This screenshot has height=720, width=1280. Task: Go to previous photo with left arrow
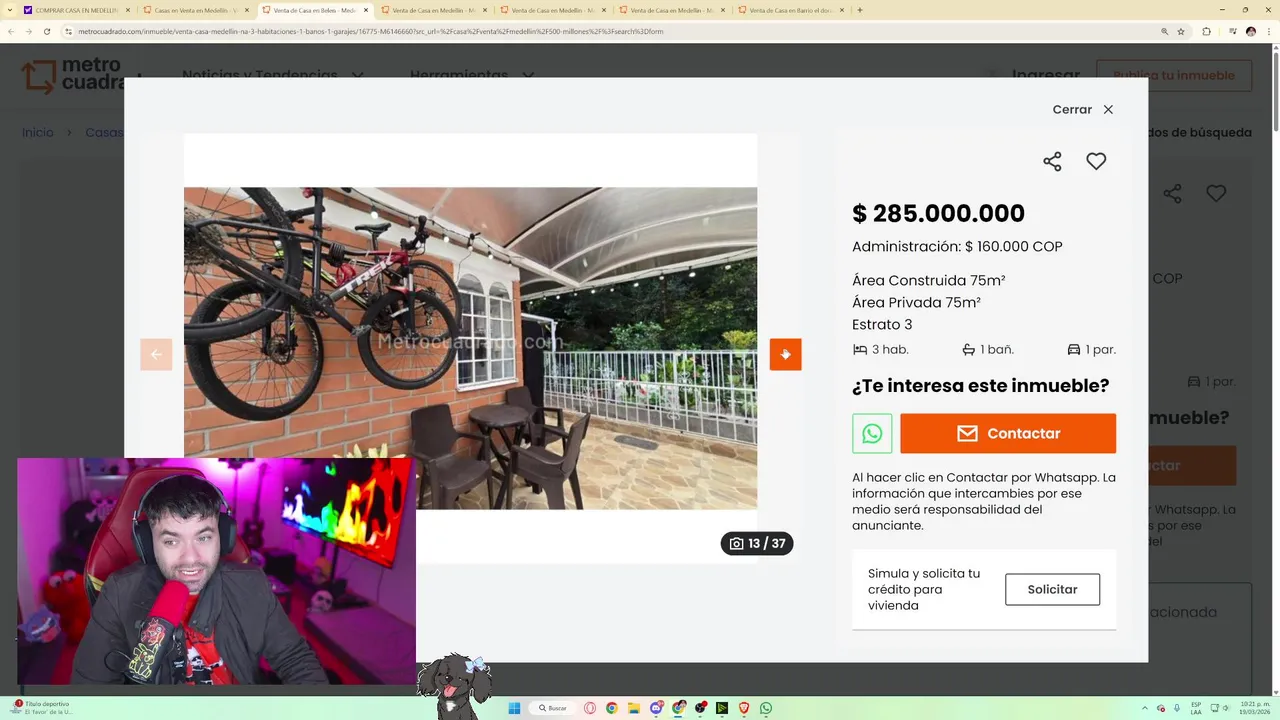(156, 354)
